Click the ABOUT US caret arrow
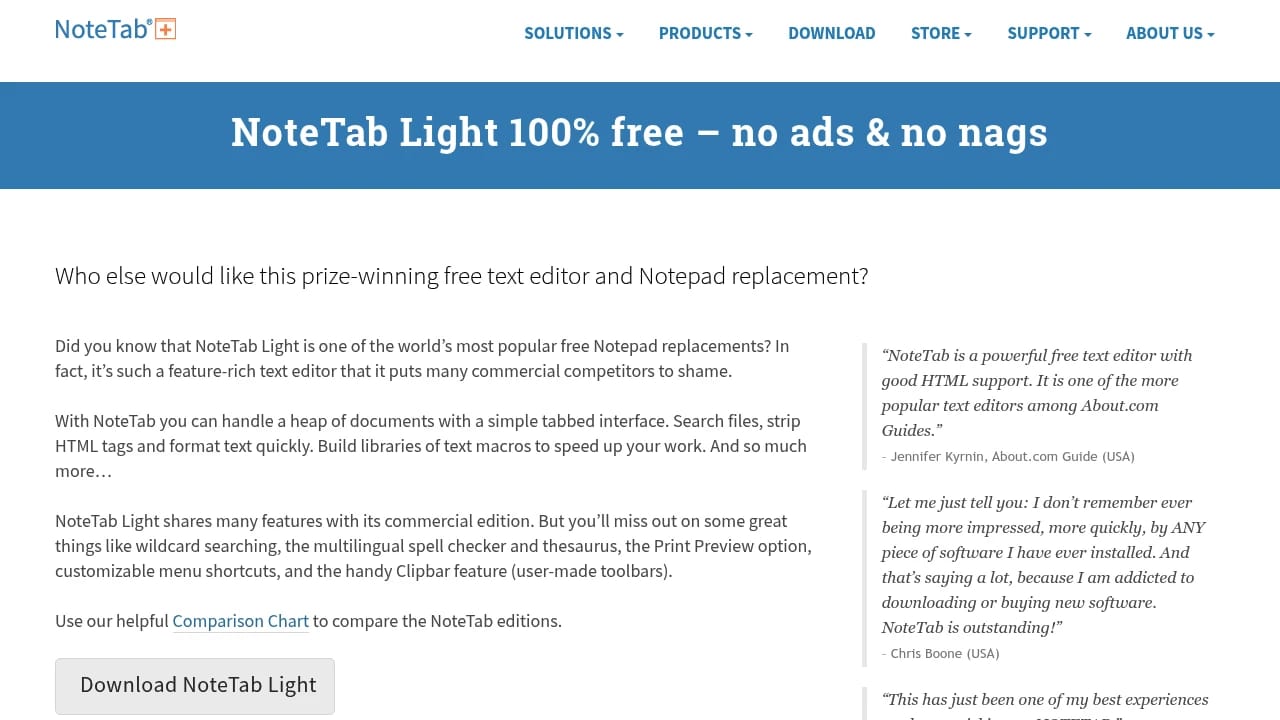This screenshot has width=1280, height=720. (x=1211, y=34)
